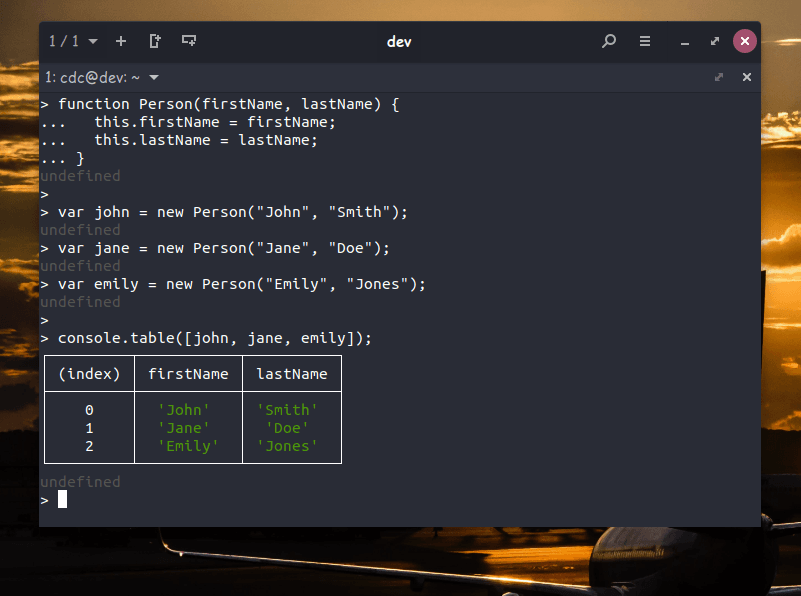Image resolution: width=801 pixels, height=596 pixels.
Task: Click the 'John' table cell
Action: coord(184,410)
